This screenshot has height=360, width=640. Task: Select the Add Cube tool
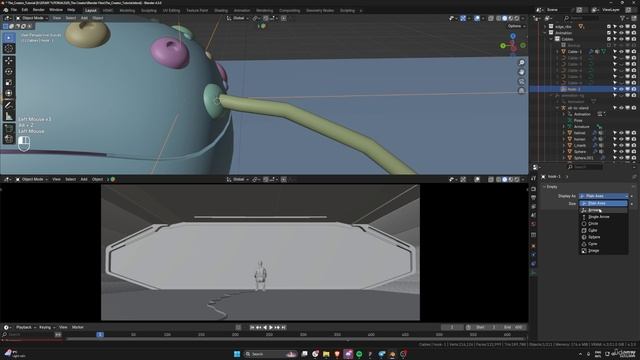point(9,129)
